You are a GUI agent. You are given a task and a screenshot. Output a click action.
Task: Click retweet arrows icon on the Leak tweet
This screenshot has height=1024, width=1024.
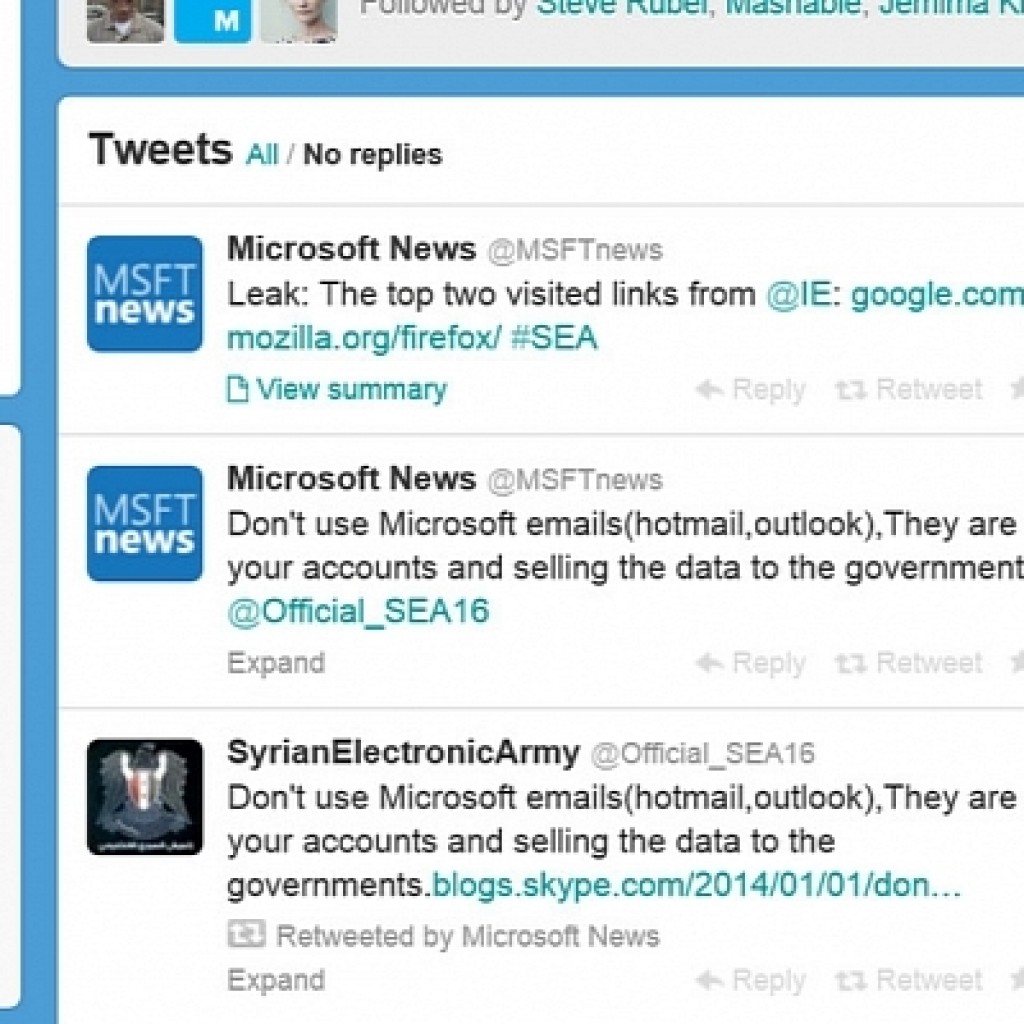851,391
